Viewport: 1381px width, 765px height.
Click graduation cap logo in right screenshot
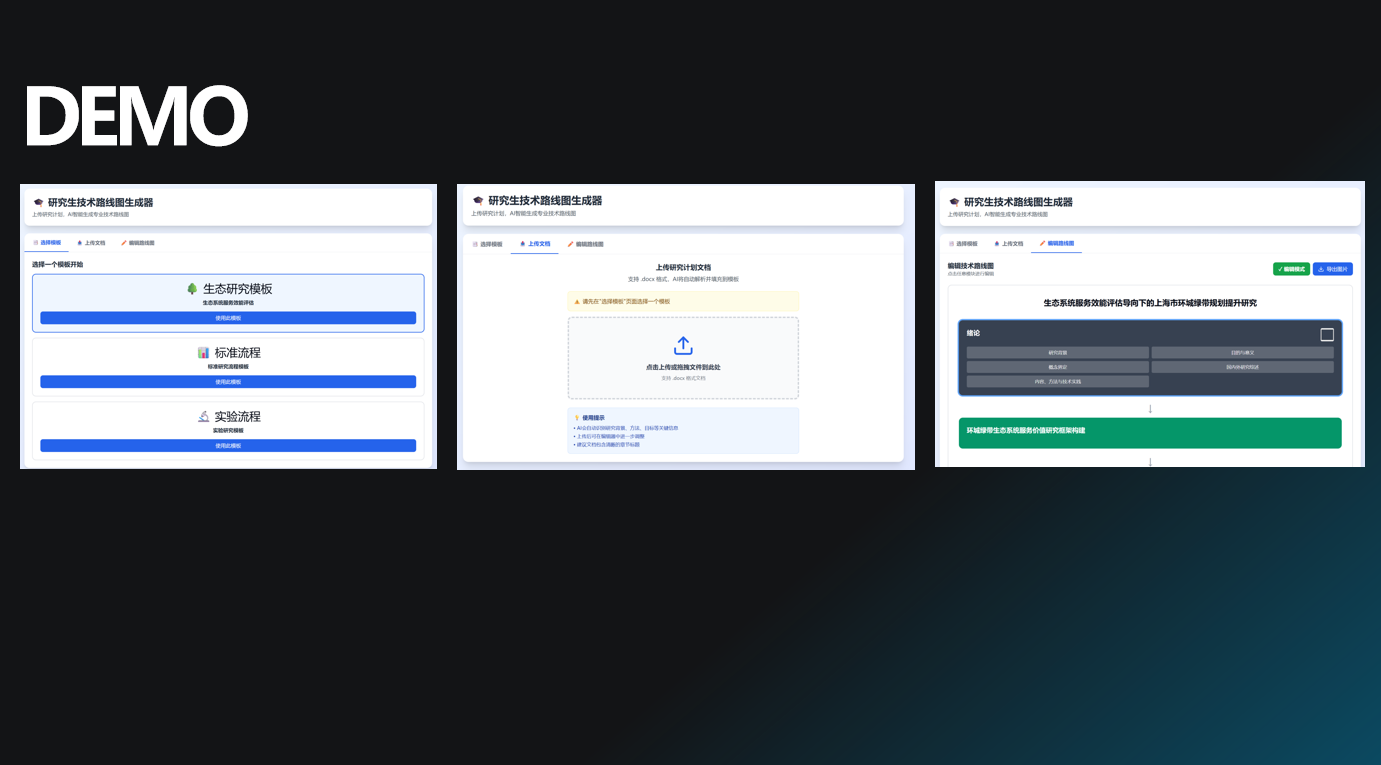coord(954,202)
